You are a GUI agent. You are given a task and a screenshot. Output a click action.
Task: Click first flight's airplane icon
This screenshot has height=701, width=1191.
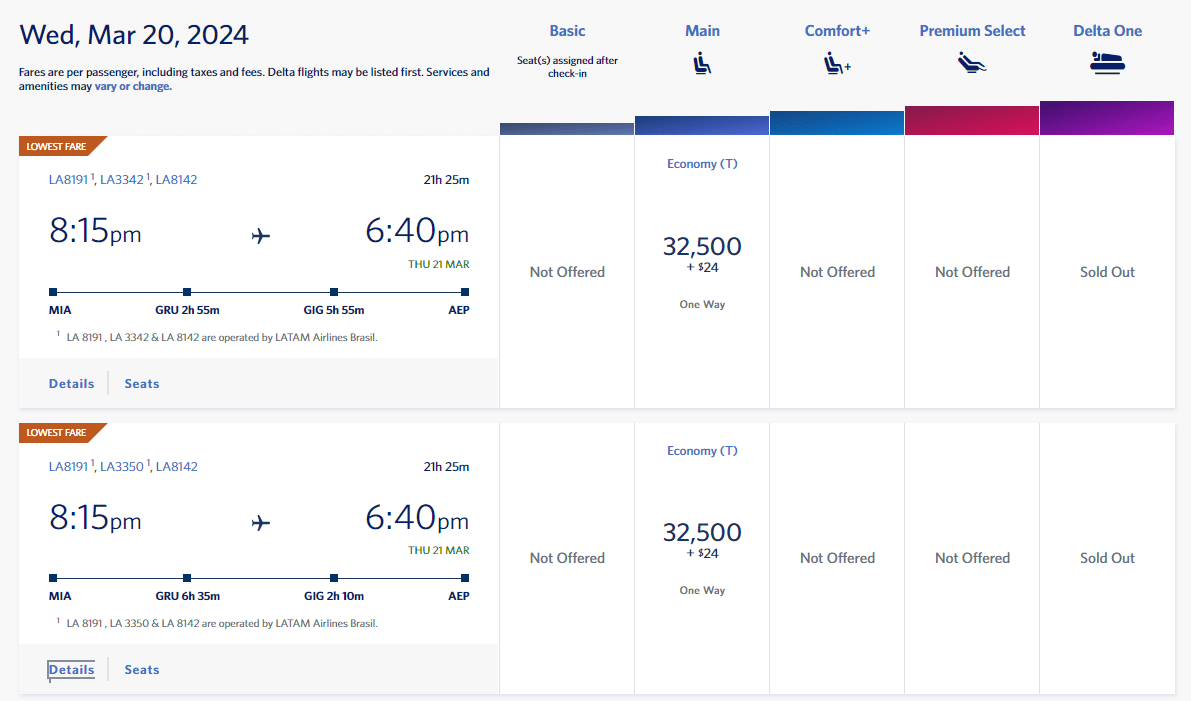261,236
